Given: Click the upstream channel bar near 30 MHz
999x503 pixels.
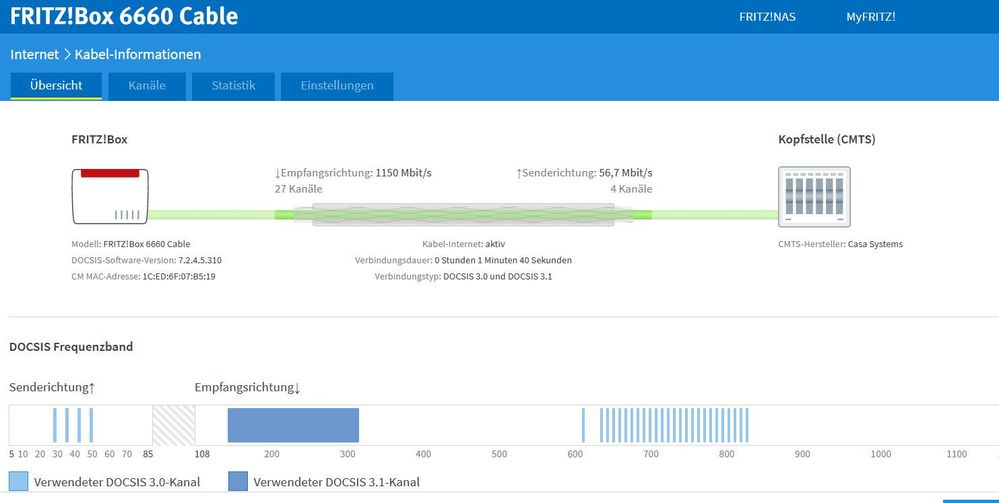Looking at the screenshot, I should point(55,425).
